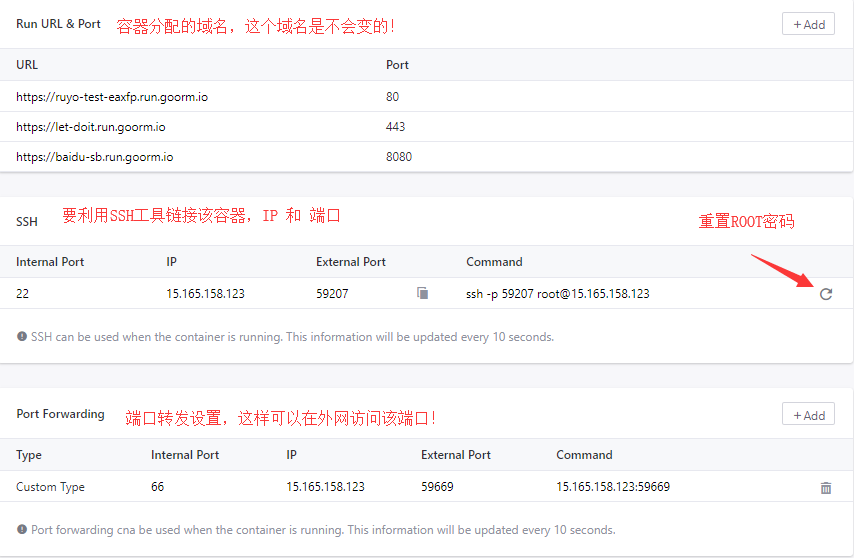Open the let-doit.run.goorm.io URL

point(90,127)
